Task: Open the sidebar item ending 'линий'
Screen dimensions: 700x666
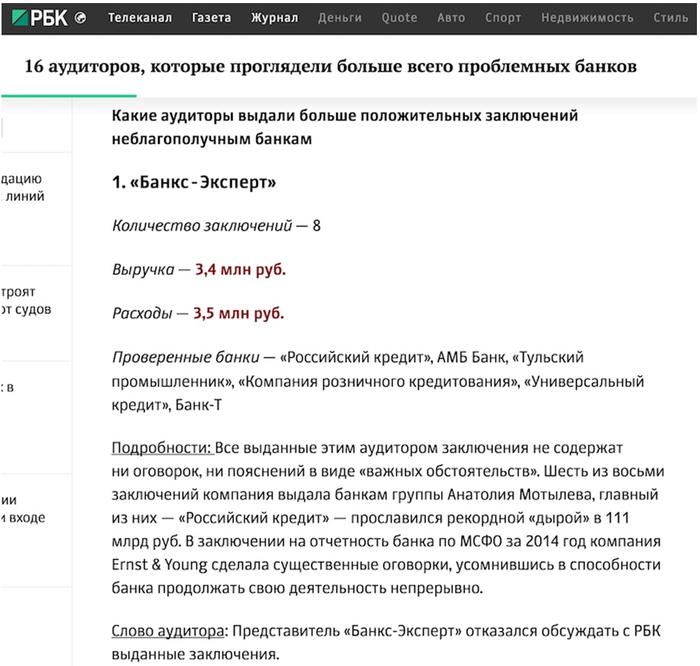Action: coord(22,187)
